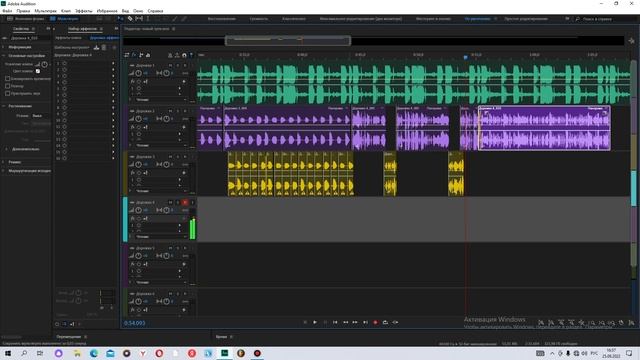This screenshot has height=360, width=640.
Task: Toggle the metronome icon above tracks
Action: click(170, 55)
